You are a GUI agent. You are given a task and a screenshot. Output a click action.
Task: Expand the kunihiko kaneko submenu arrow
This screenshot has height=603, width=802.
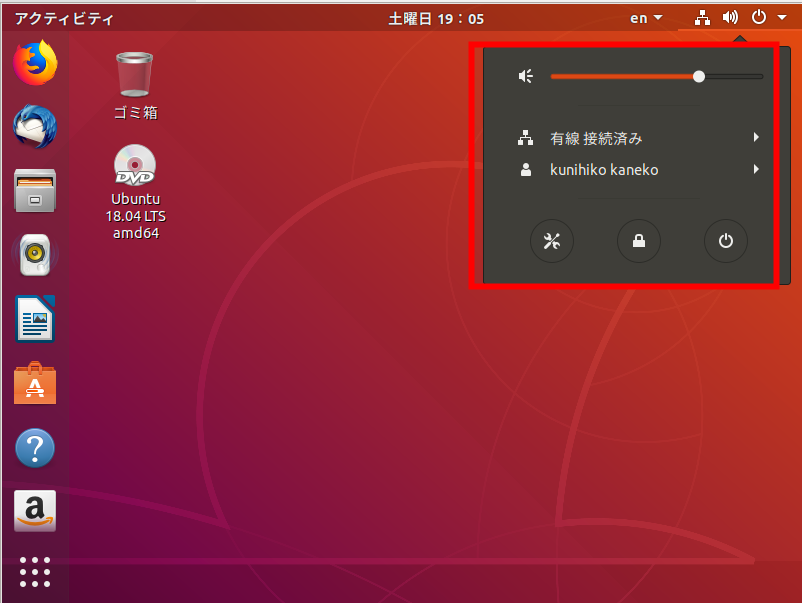tap(756, 169)
